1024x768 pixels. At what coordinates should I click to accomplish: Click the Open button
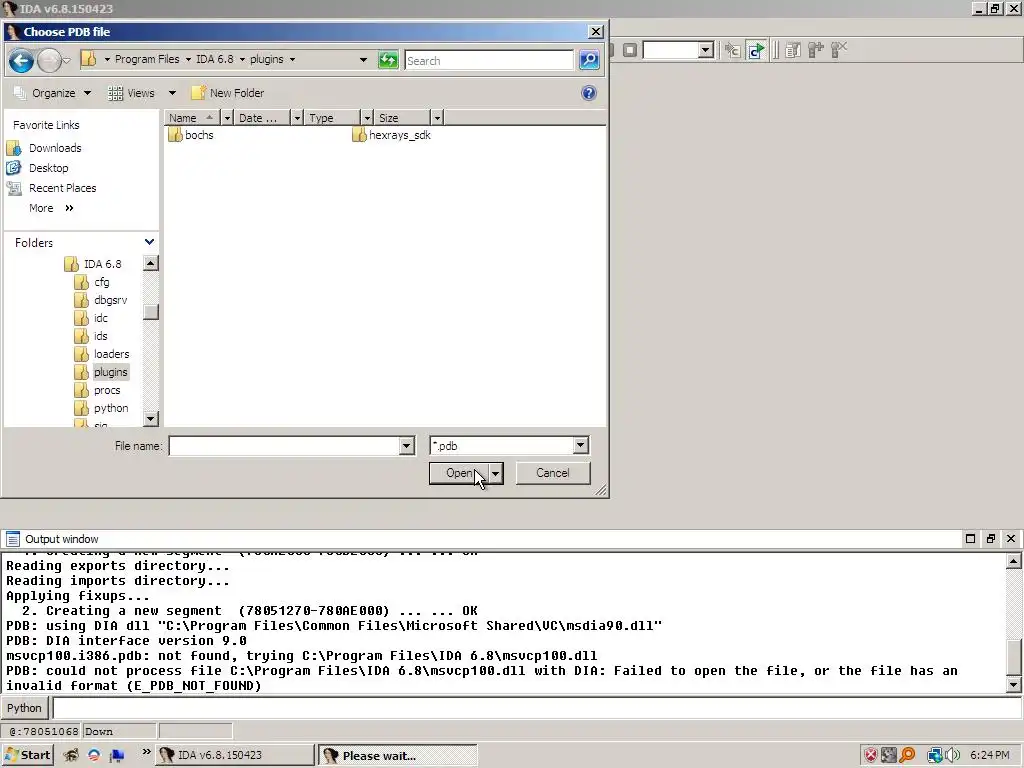point(459,473)
